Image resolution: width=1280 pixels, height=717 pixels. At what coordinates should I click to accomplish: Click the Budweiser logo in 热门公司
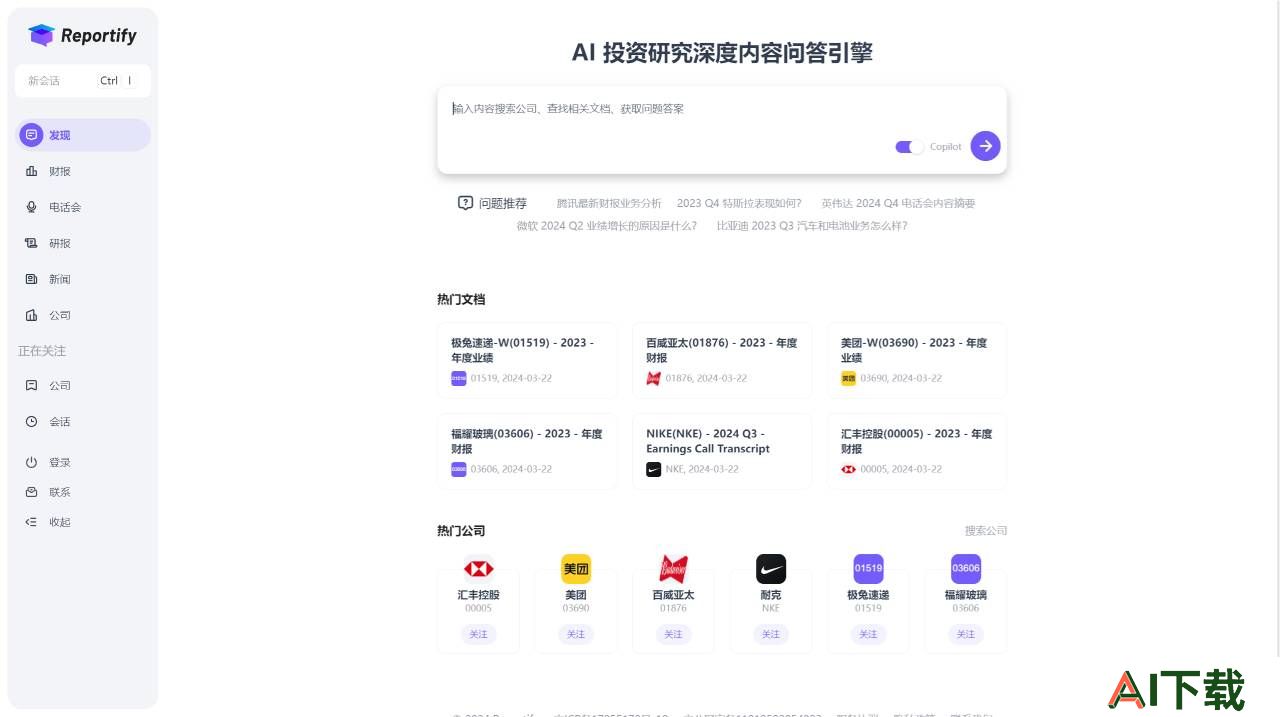coord(673,569)
